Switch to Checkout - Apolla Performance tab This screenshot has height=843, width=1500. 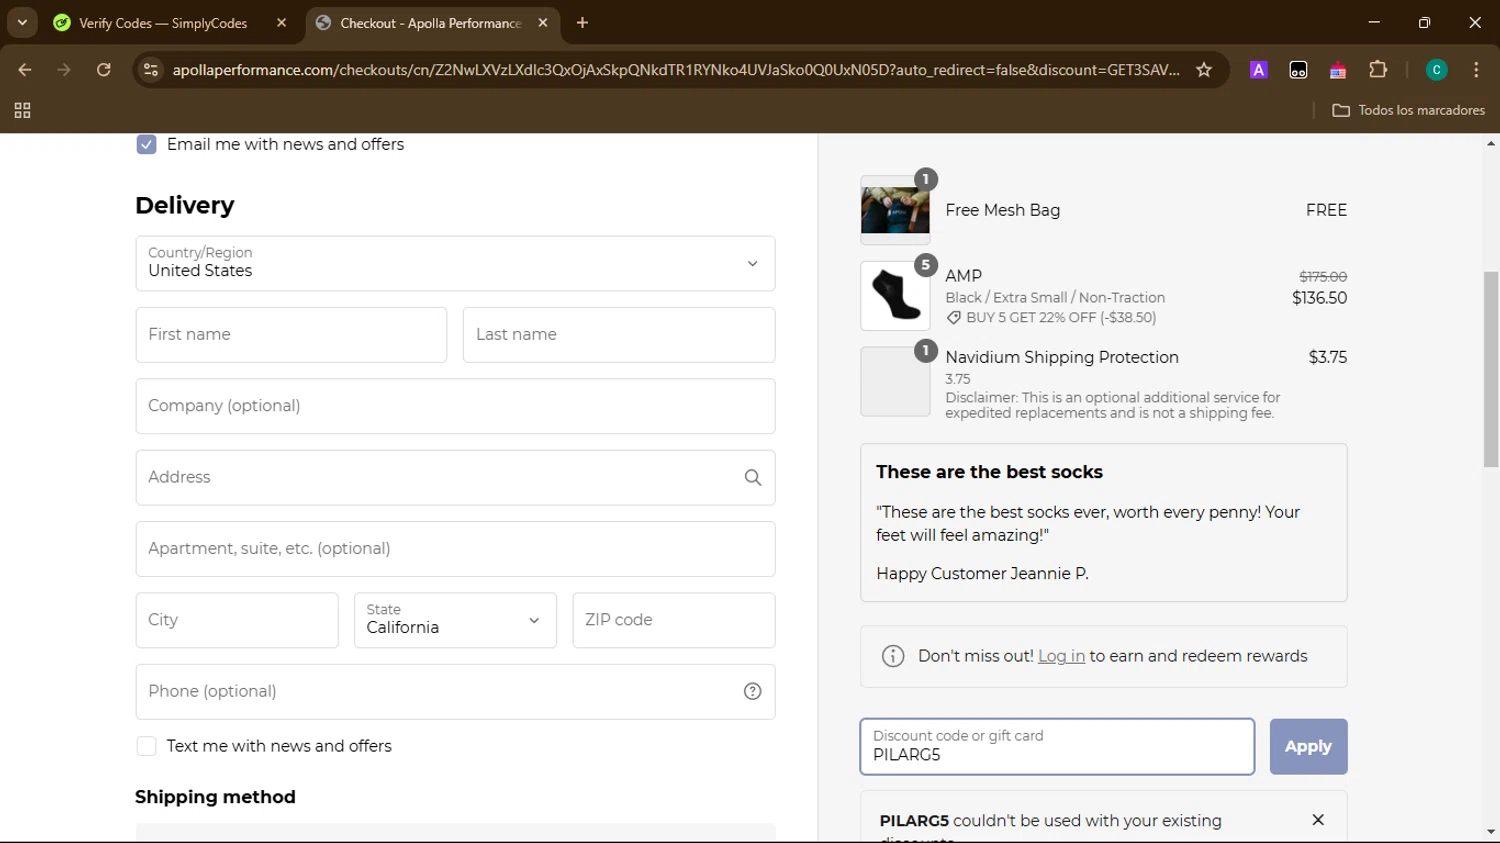[x=430, y=23]
